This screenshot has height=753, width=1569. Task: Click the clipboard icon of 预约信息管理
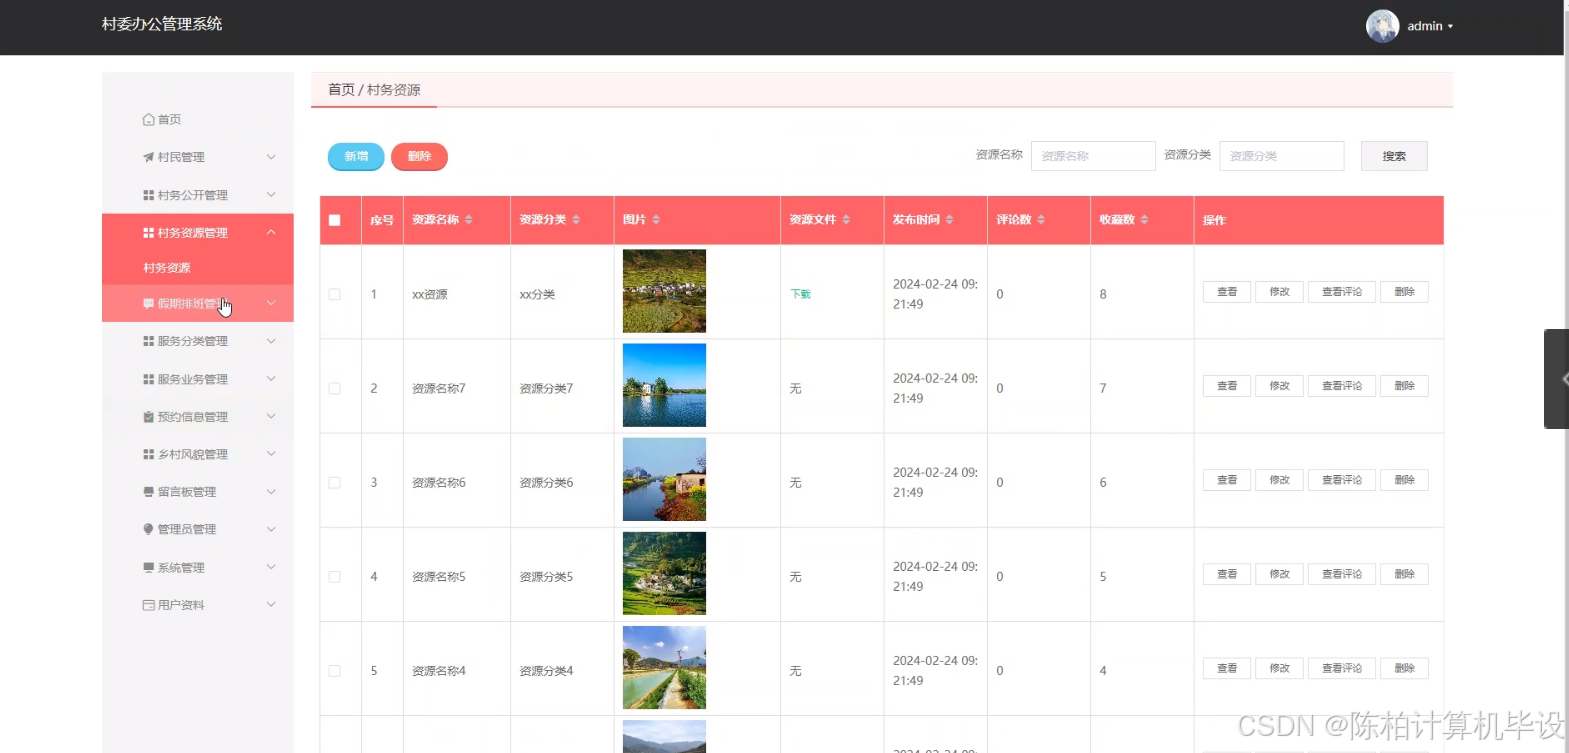(x=148, y=417)
